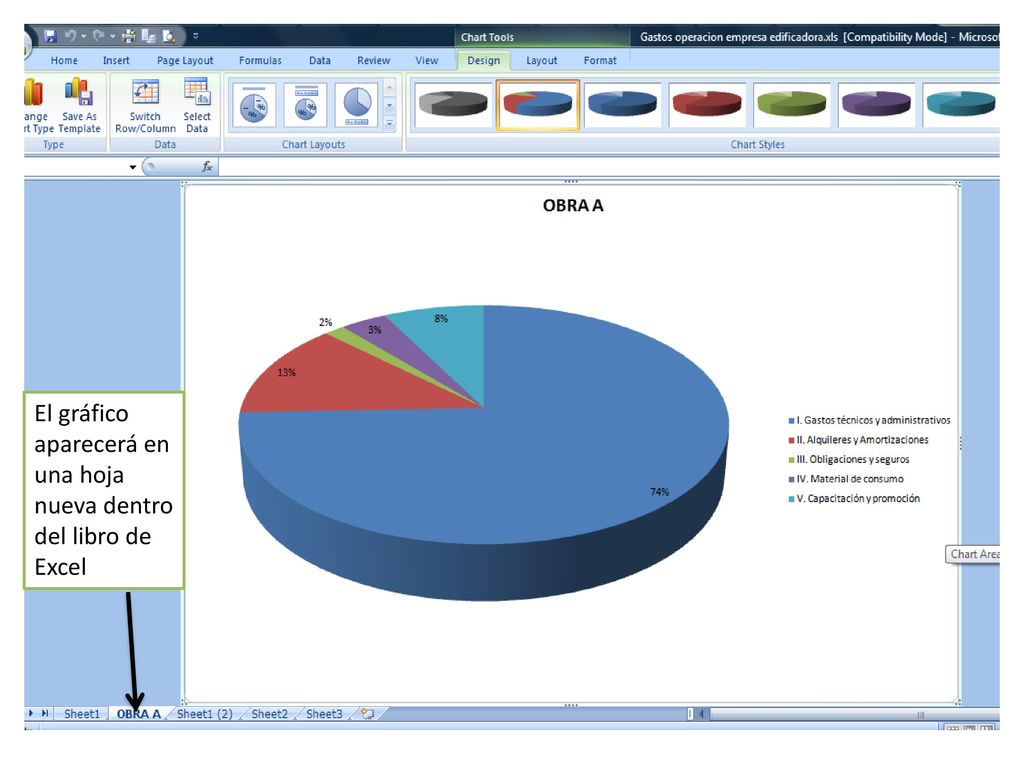Apply the teal pie chart style
1024x768 pixels.
tap(961, 104)
